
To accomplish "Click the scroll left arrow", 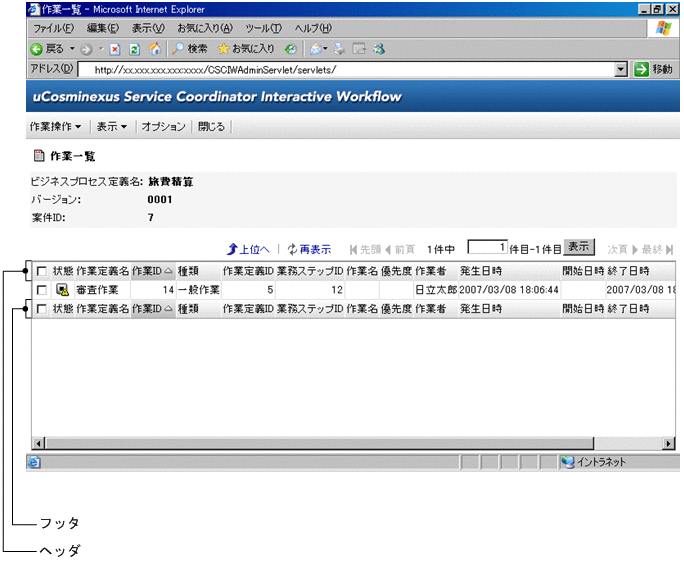I will (x=39, y=444).
